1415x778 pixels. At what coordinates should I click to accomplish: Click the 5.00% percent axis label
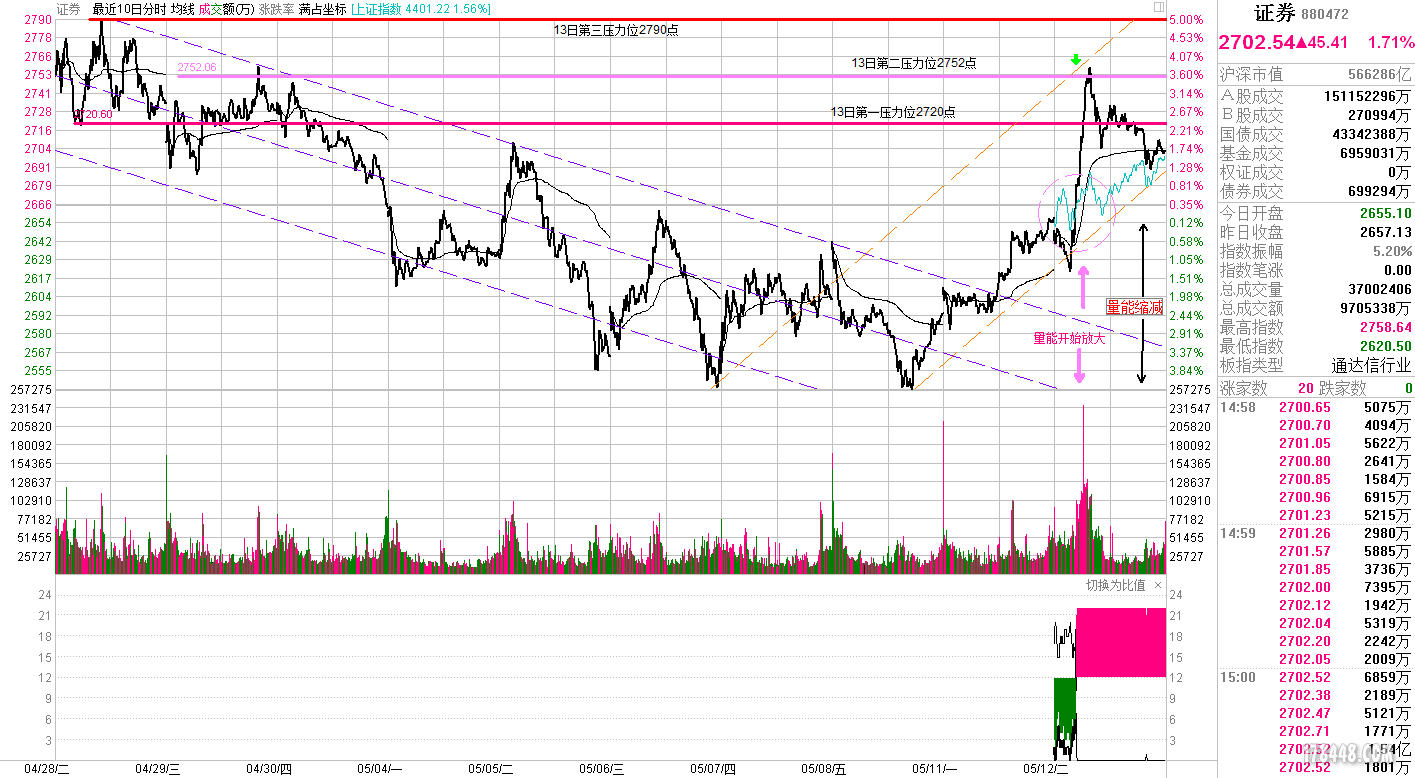pyautogui.click(x=1185, y=19)
